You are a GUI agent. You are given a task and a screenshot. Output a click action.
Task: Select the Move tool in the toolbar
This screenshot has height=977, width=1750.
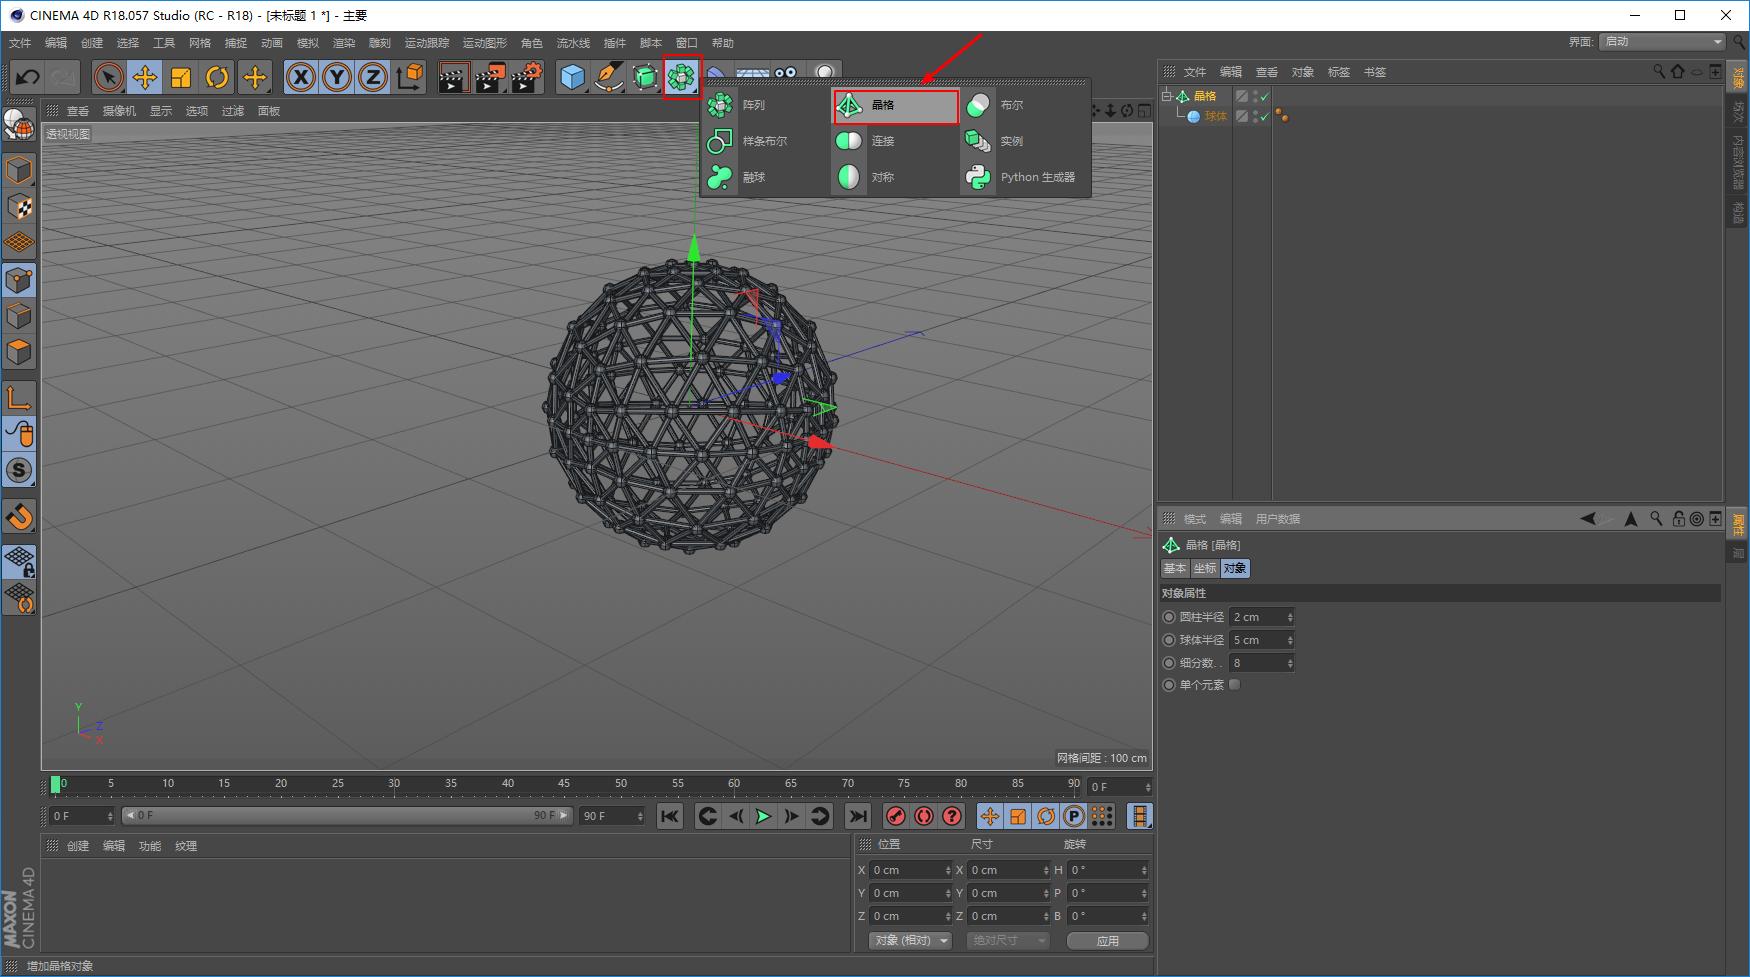pos(144,76)
